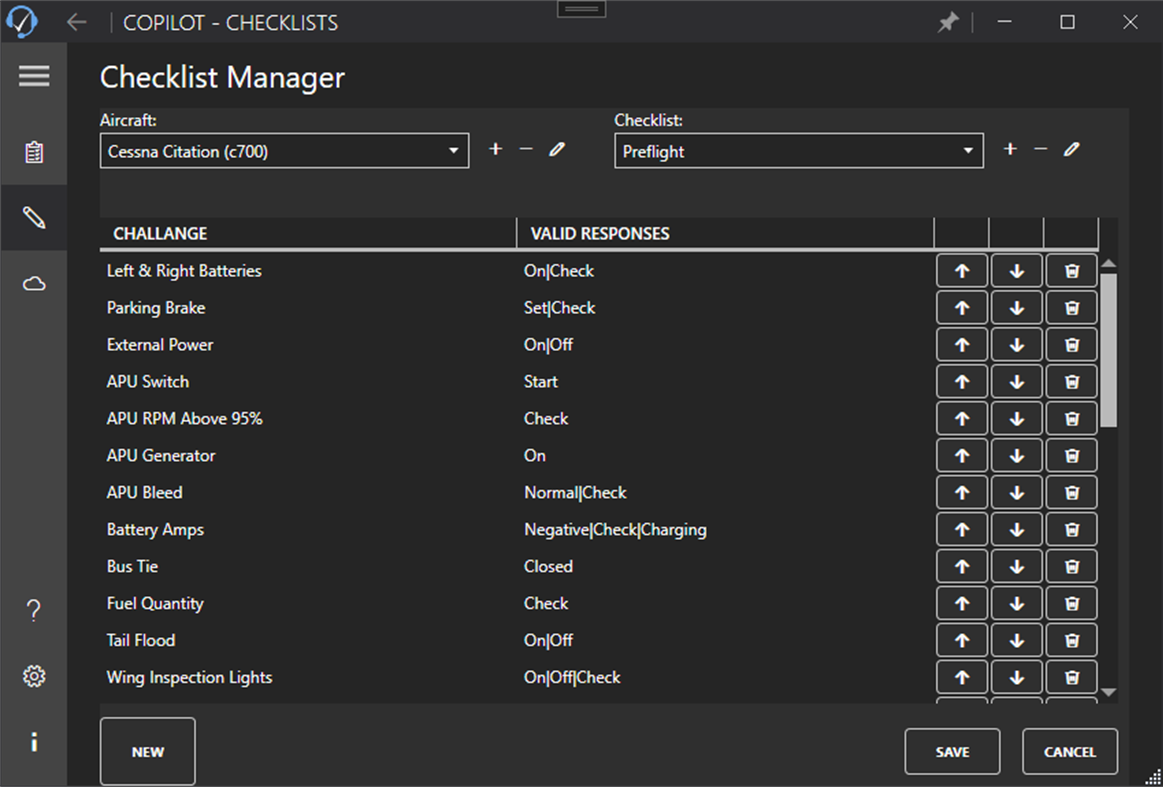Create a checklist item with NEW

click(x=147, y=751)
